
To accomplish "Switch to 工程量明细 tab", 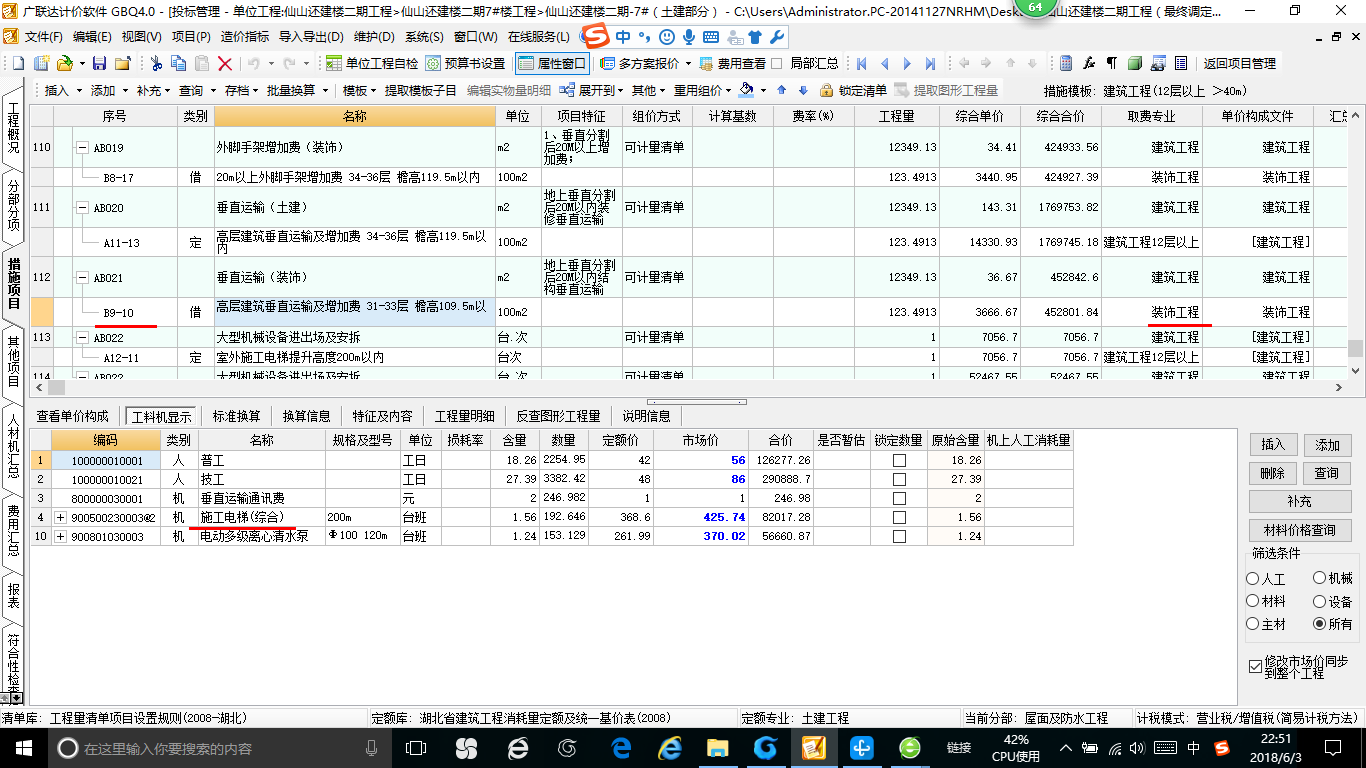I will click(x=464, y=416).
